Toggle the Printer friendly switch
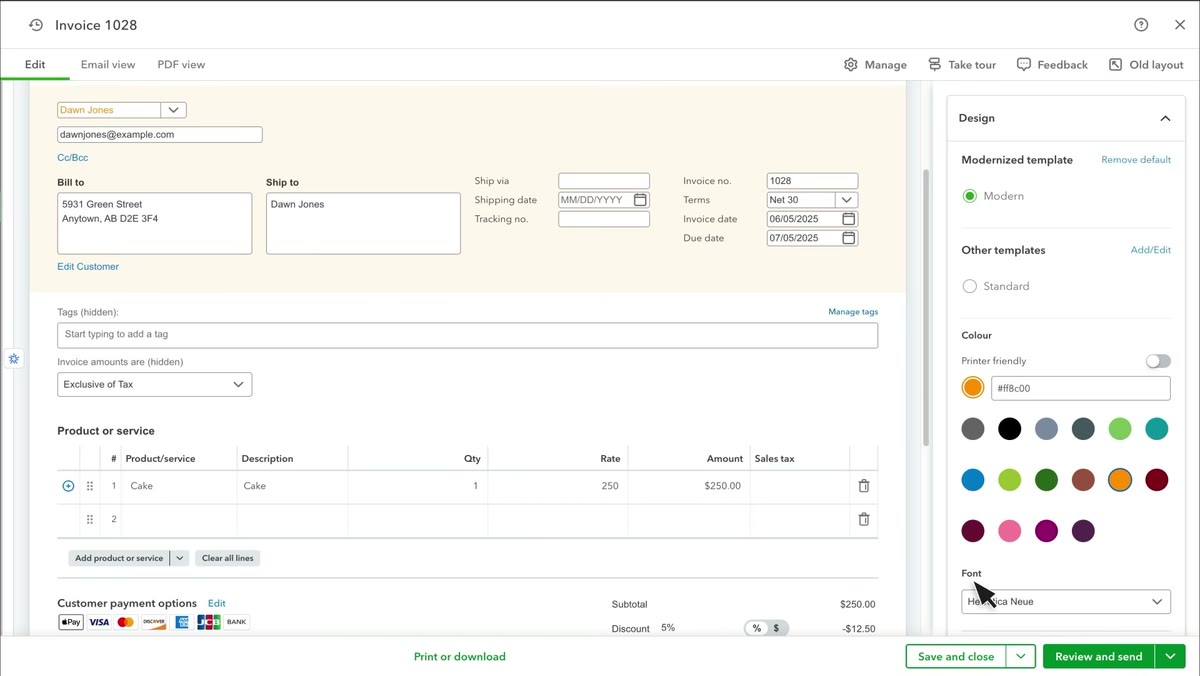The image size is (1200, 676). (1158, 361)
